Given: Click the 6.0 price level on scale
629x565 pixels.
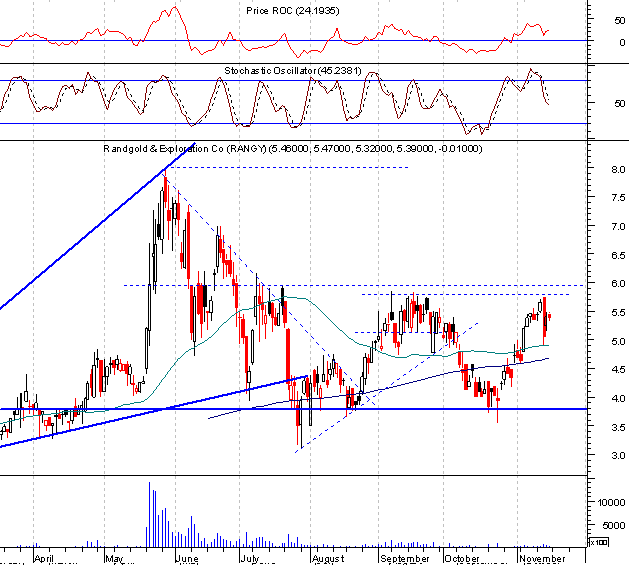Looking at the screenshot, I should click(x=618, y=283).
